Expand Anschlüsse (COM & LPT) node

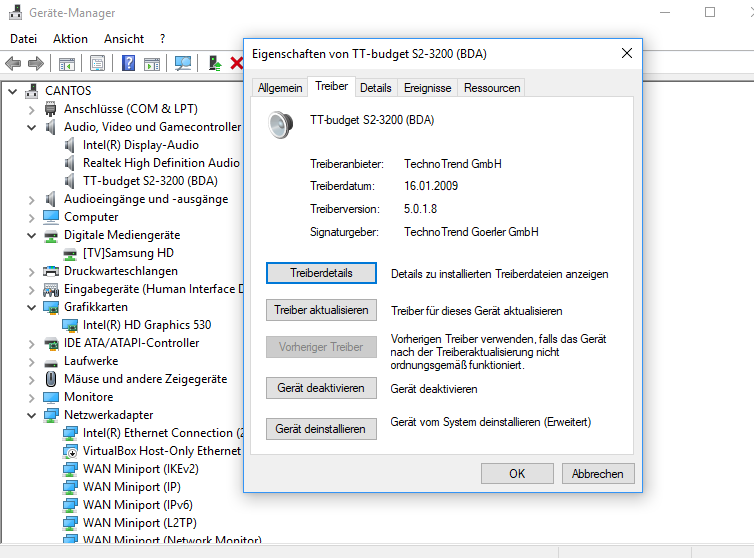click(31, 110)
